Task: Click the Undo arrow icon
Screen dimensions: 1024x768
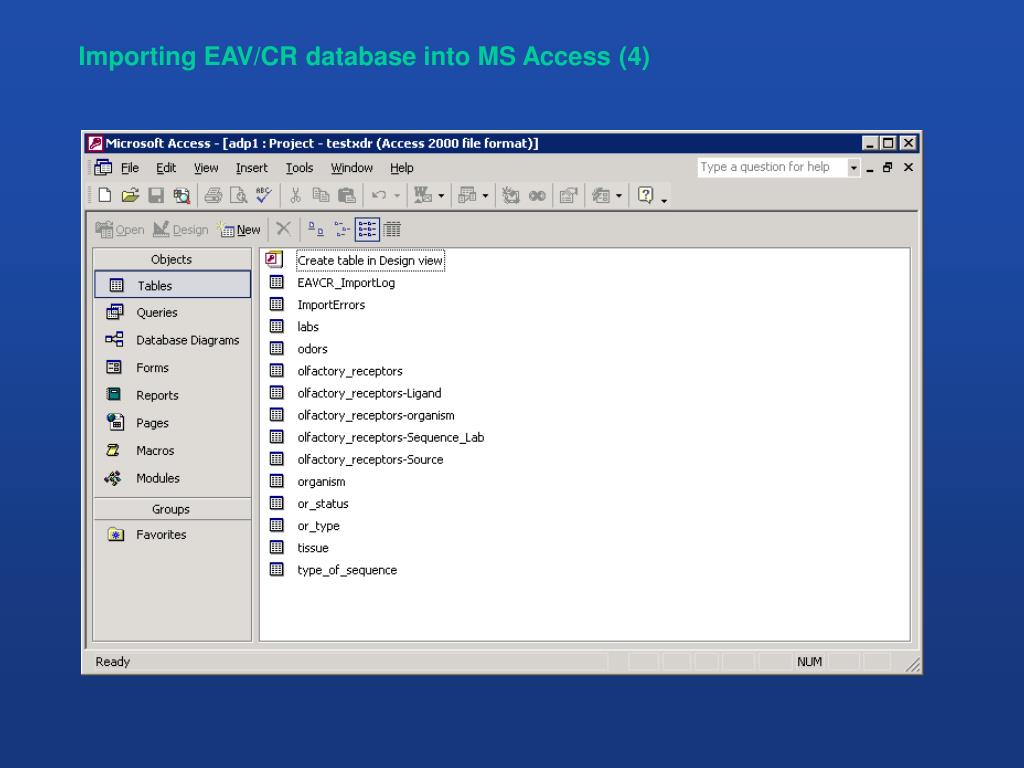Action: [378, 195]
